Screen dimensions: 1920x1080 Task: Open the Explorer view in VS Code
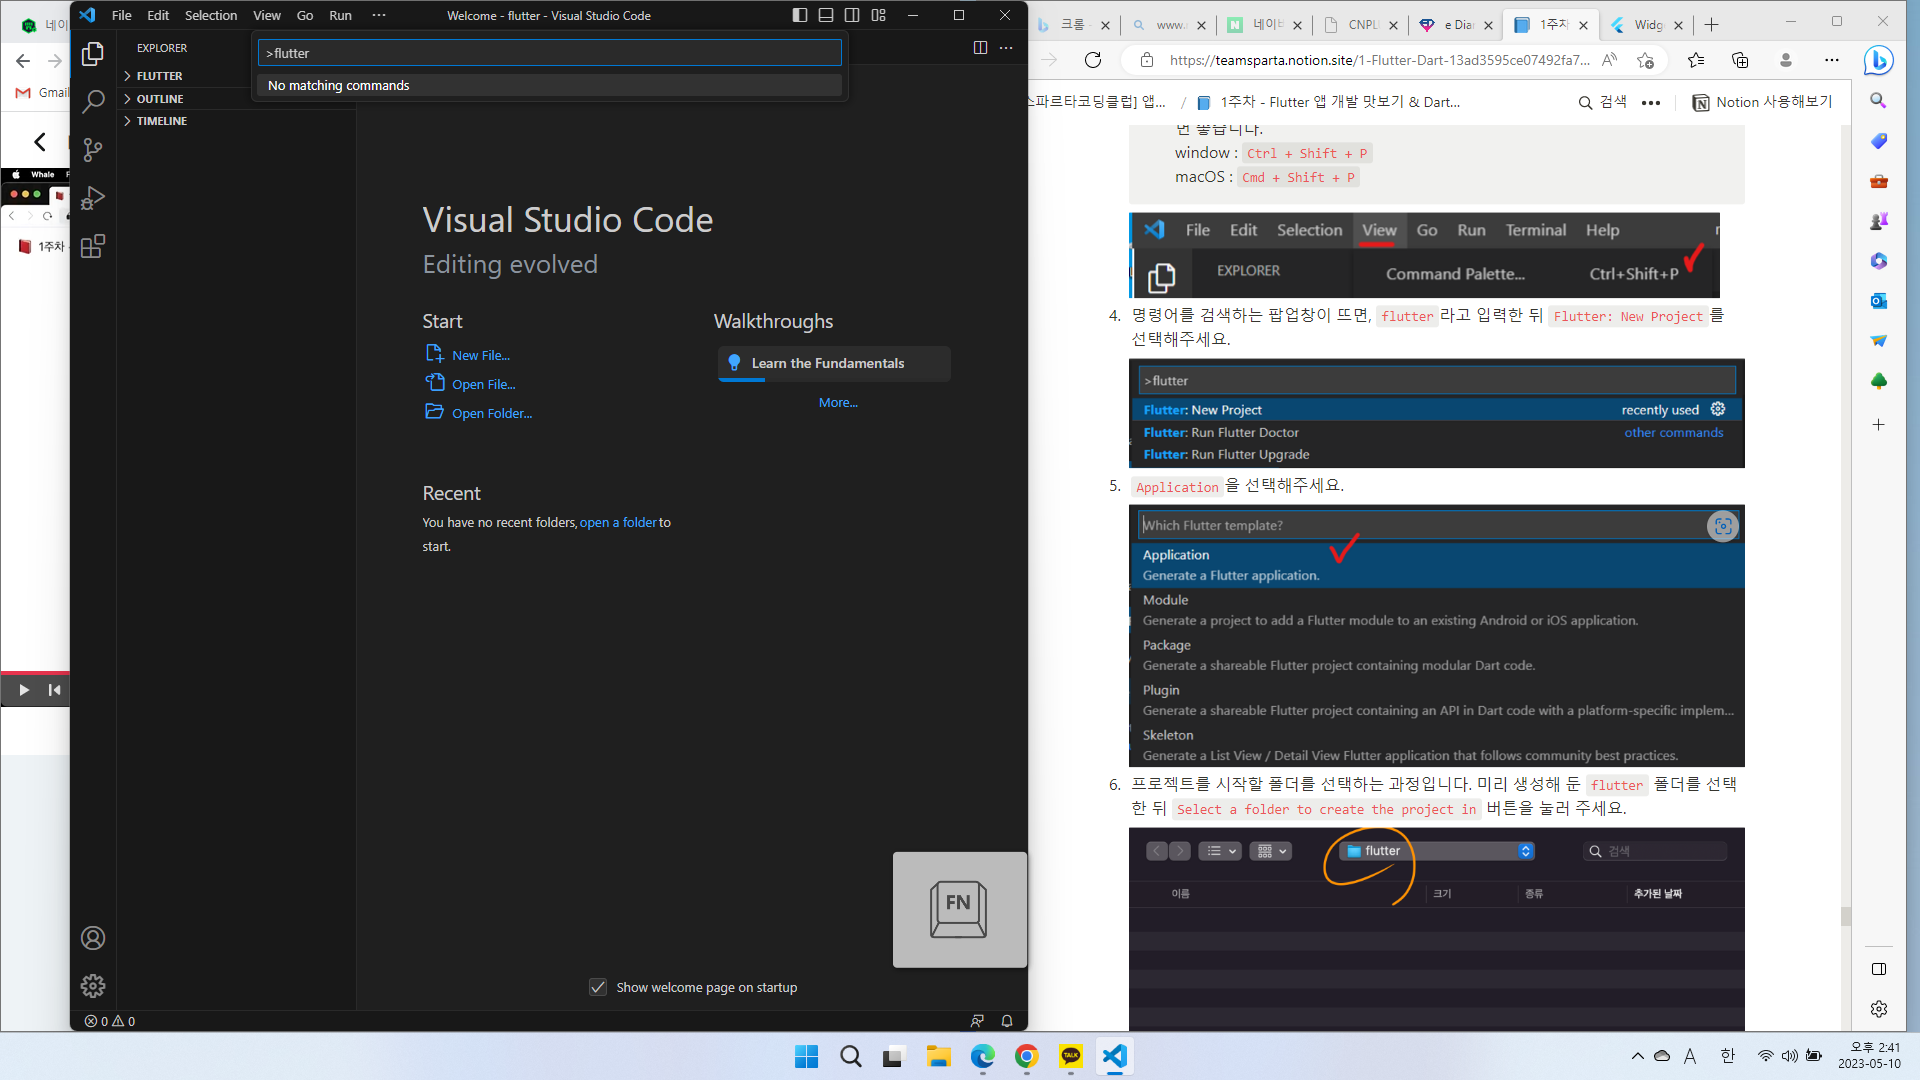click(93, 54)
